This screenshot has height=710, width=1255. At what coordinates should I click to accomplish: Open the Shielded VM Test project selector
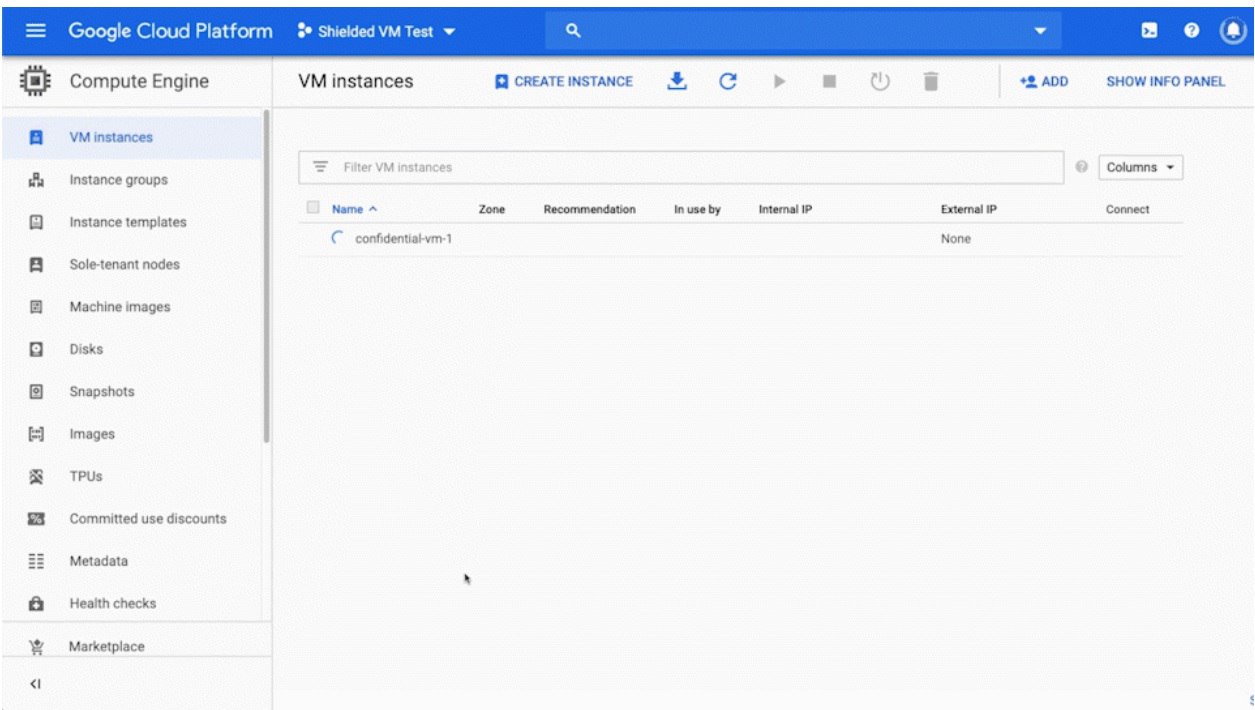click(376, 31)
